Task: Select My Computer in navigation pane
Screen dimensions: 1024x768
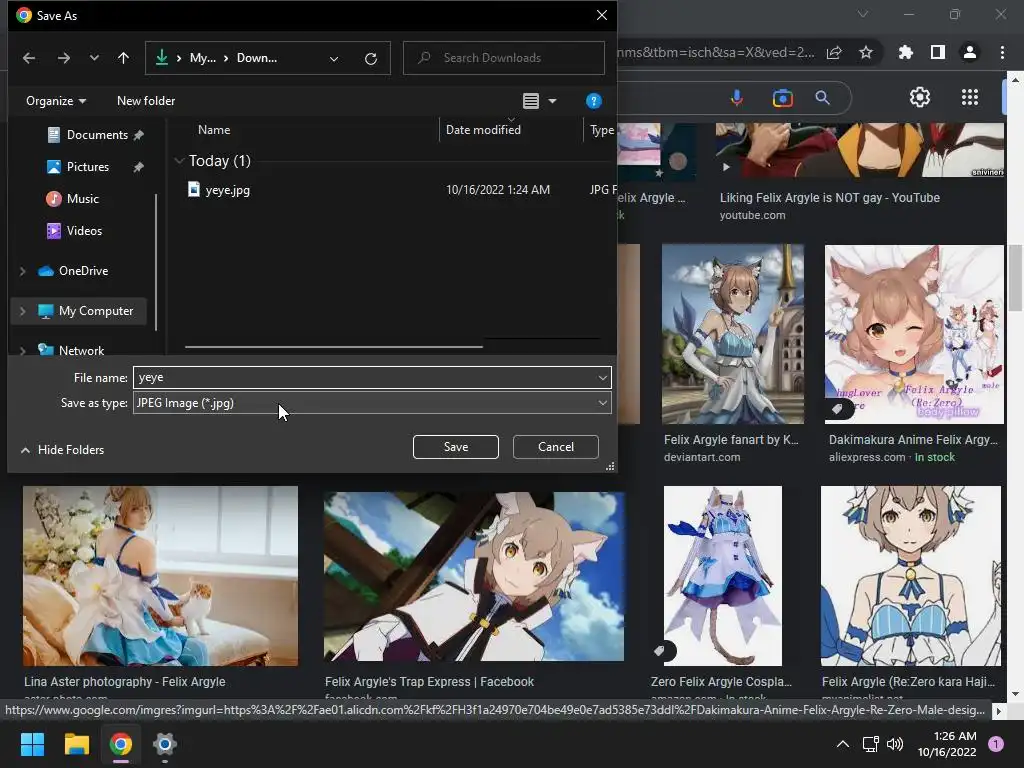Action: [x=95, y=312]
